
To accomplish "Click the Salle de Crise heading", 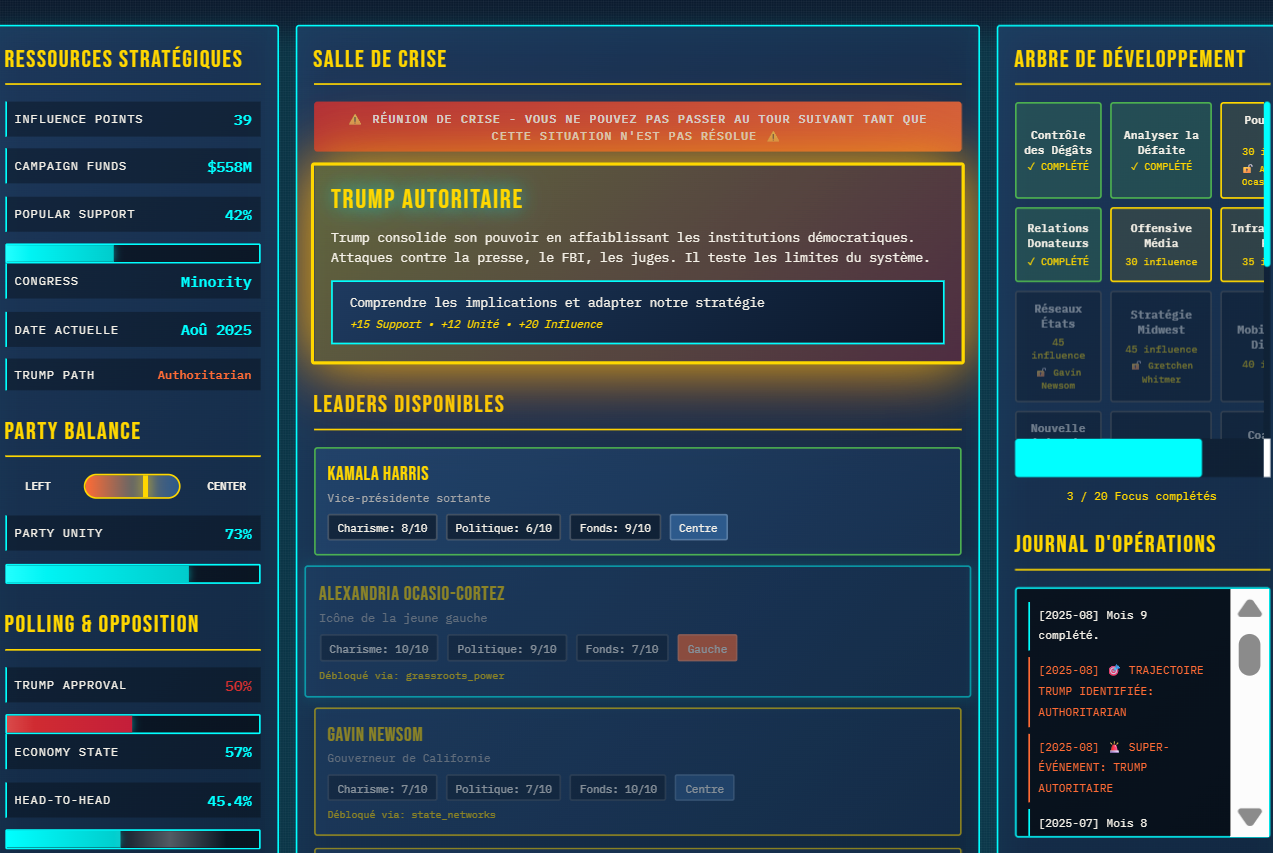I will tap(380, 59).
